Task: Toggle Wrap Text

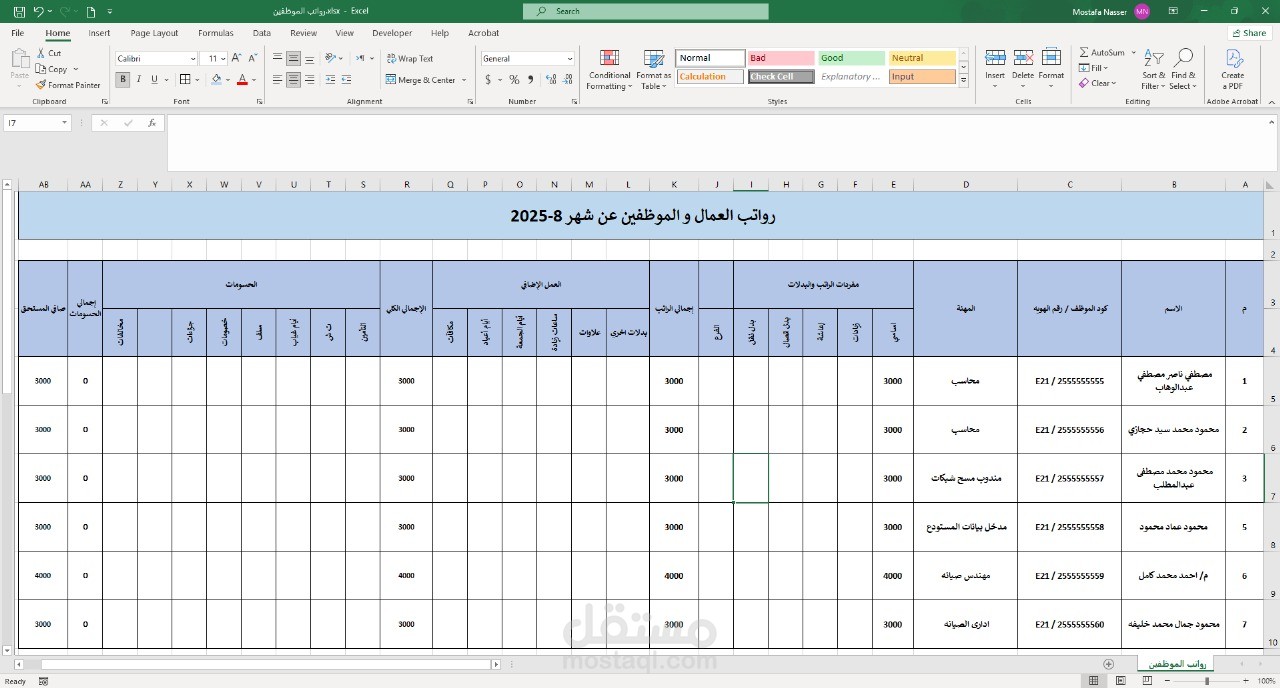Action: (x=410, y=59)
